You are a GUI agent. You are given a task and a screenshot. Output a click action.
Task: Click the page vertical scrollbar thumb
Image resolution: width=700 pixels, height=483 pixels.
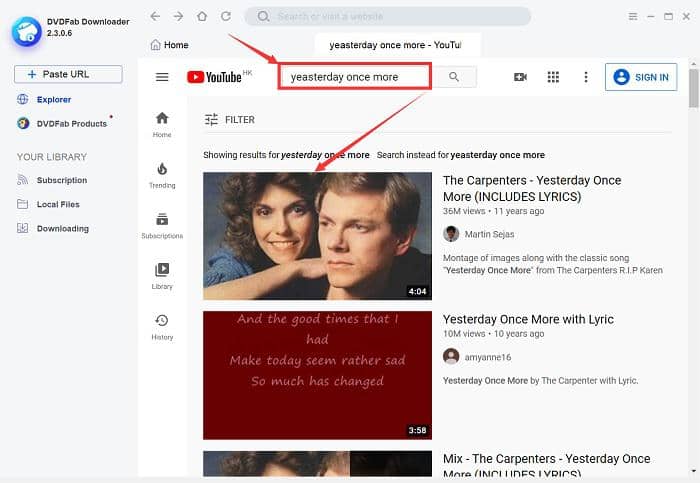(x=693, y=88)
